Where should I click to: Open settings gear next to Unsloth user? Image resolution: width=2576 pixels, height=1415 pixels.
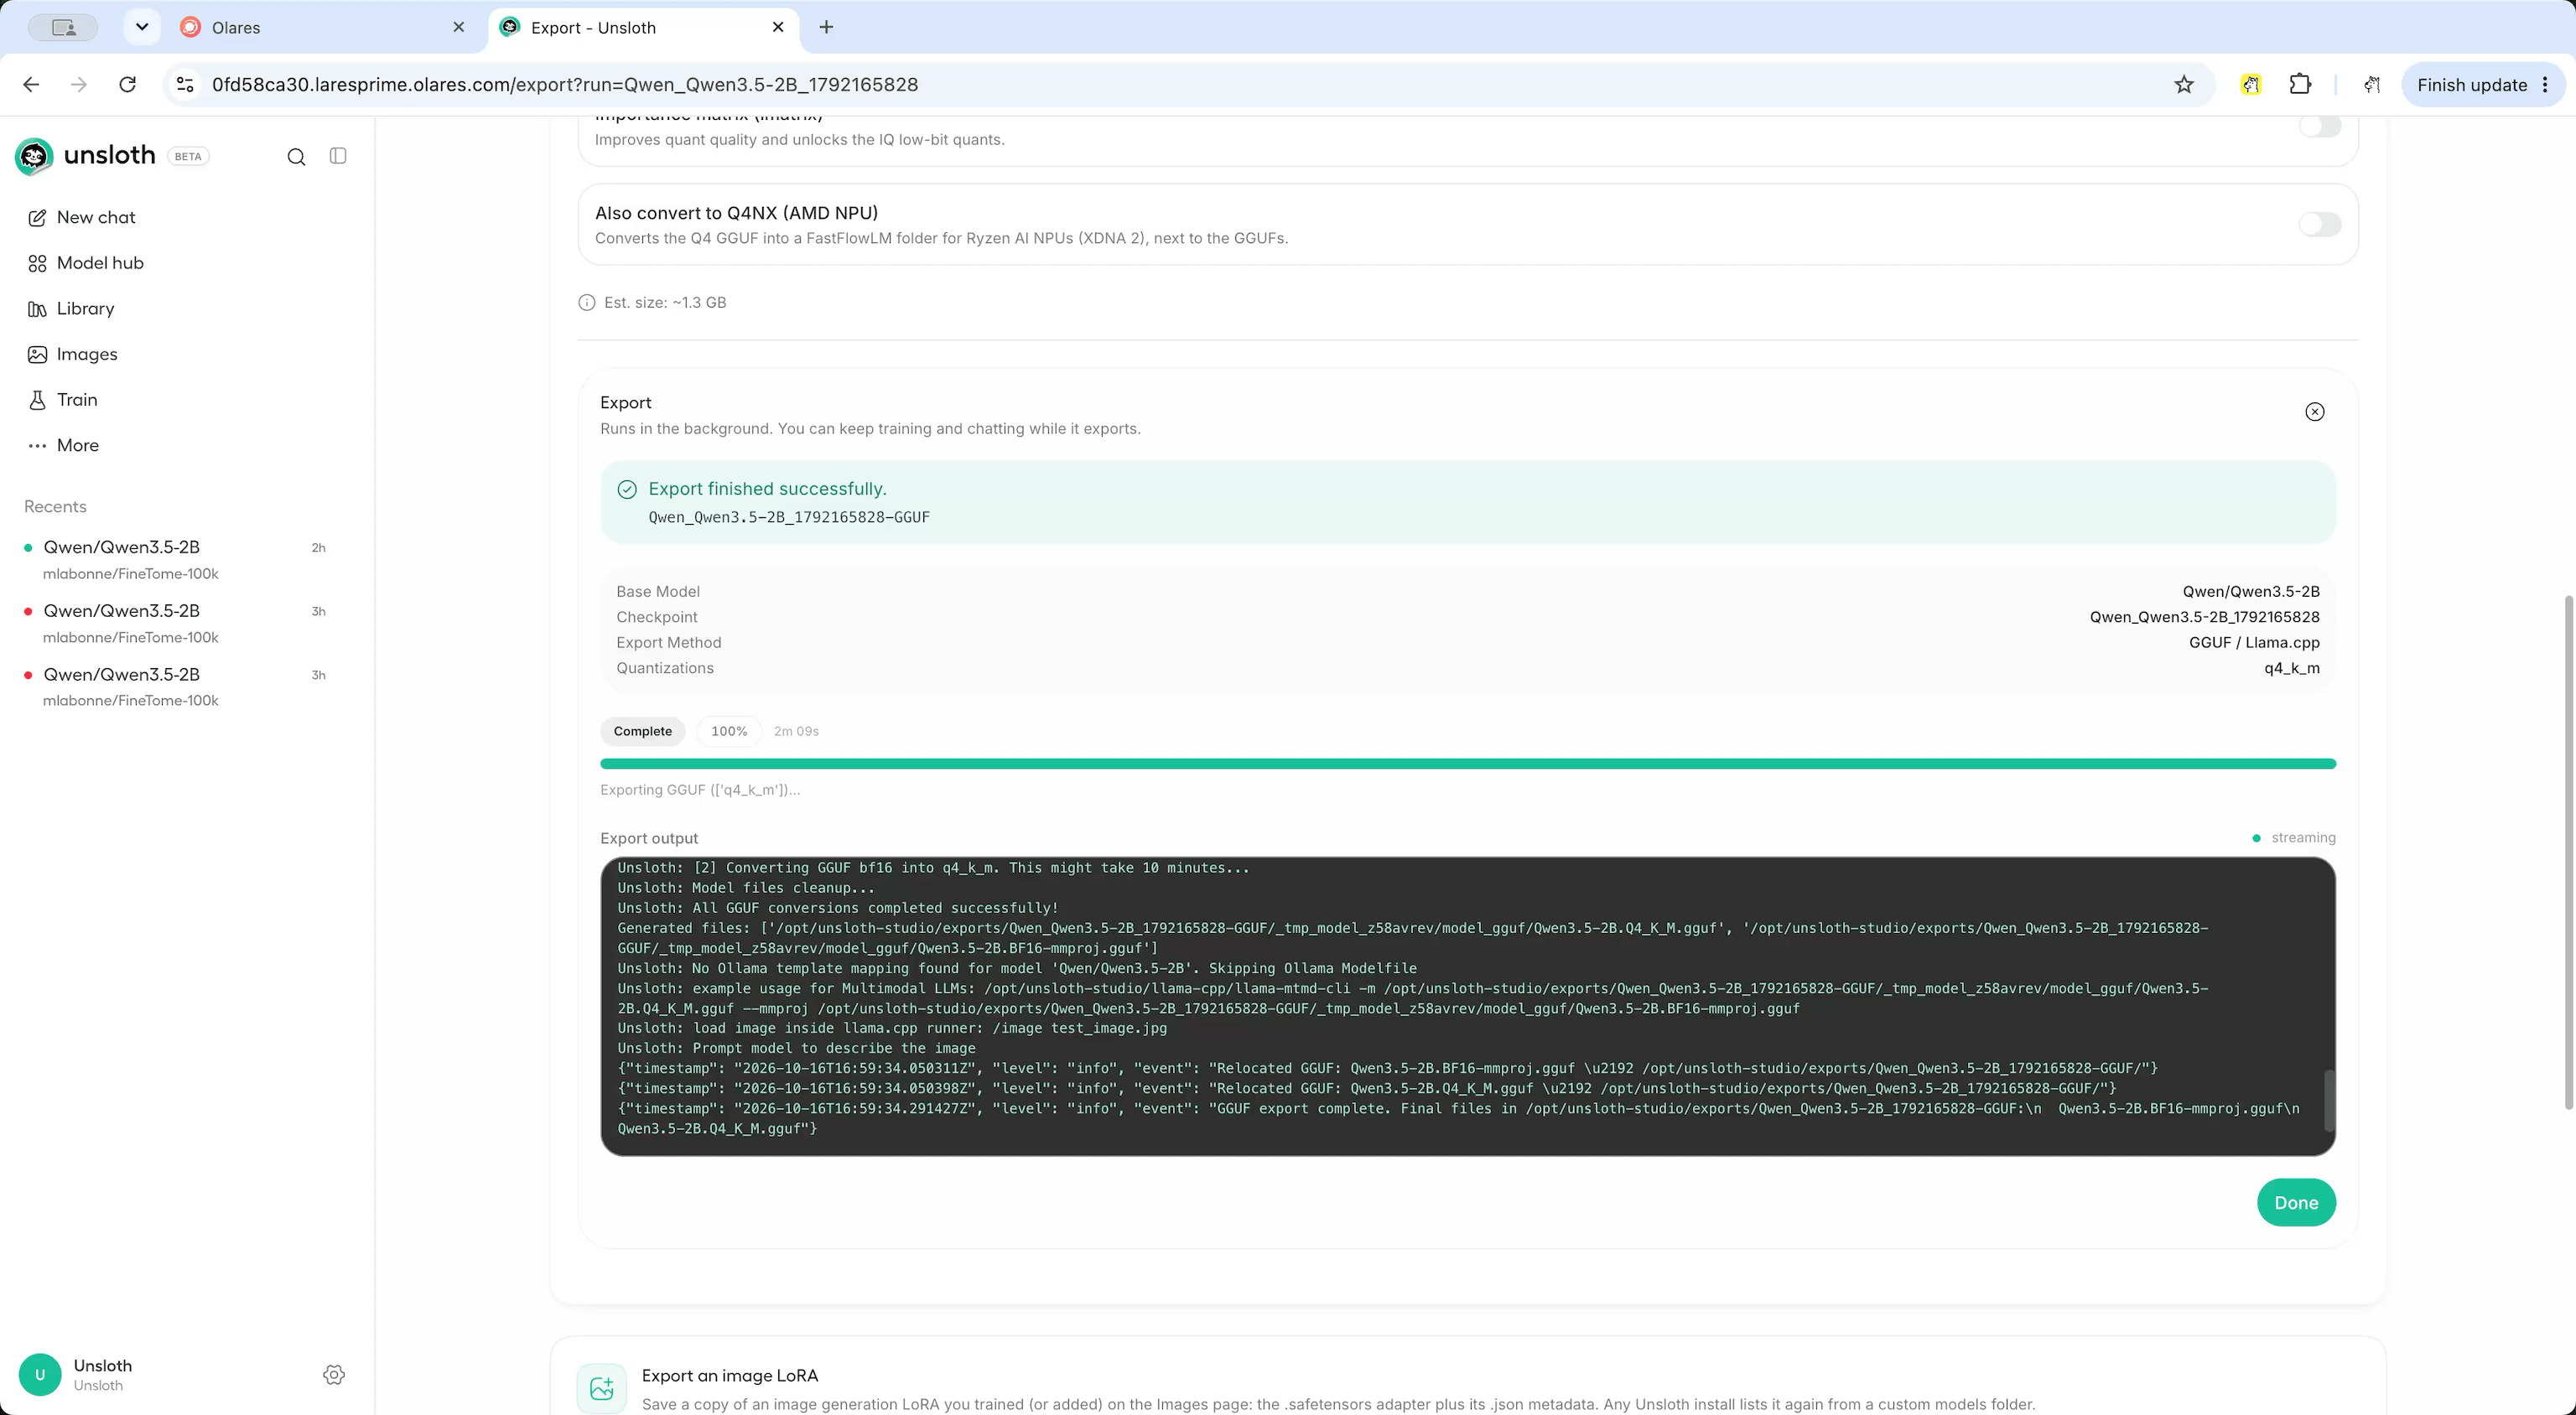click(x=334, y=1374)
